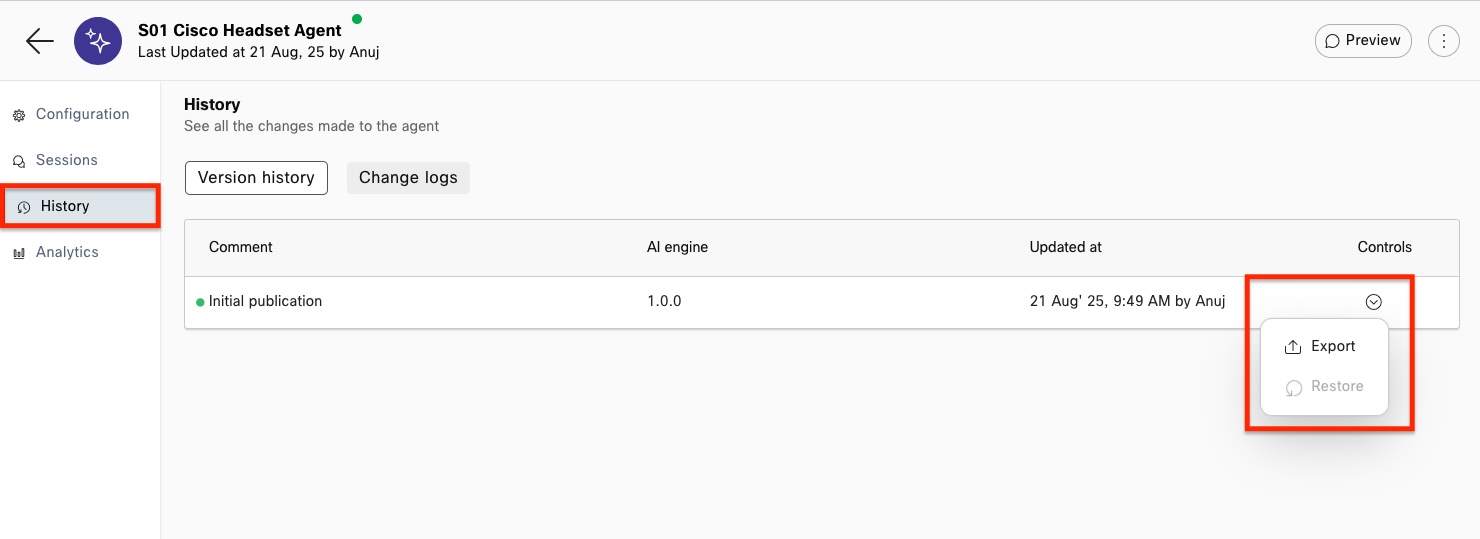Viewport: 1480px width, 539px height.
Task: Click the Analytics bar chart icon
Action: click(19, 254)
